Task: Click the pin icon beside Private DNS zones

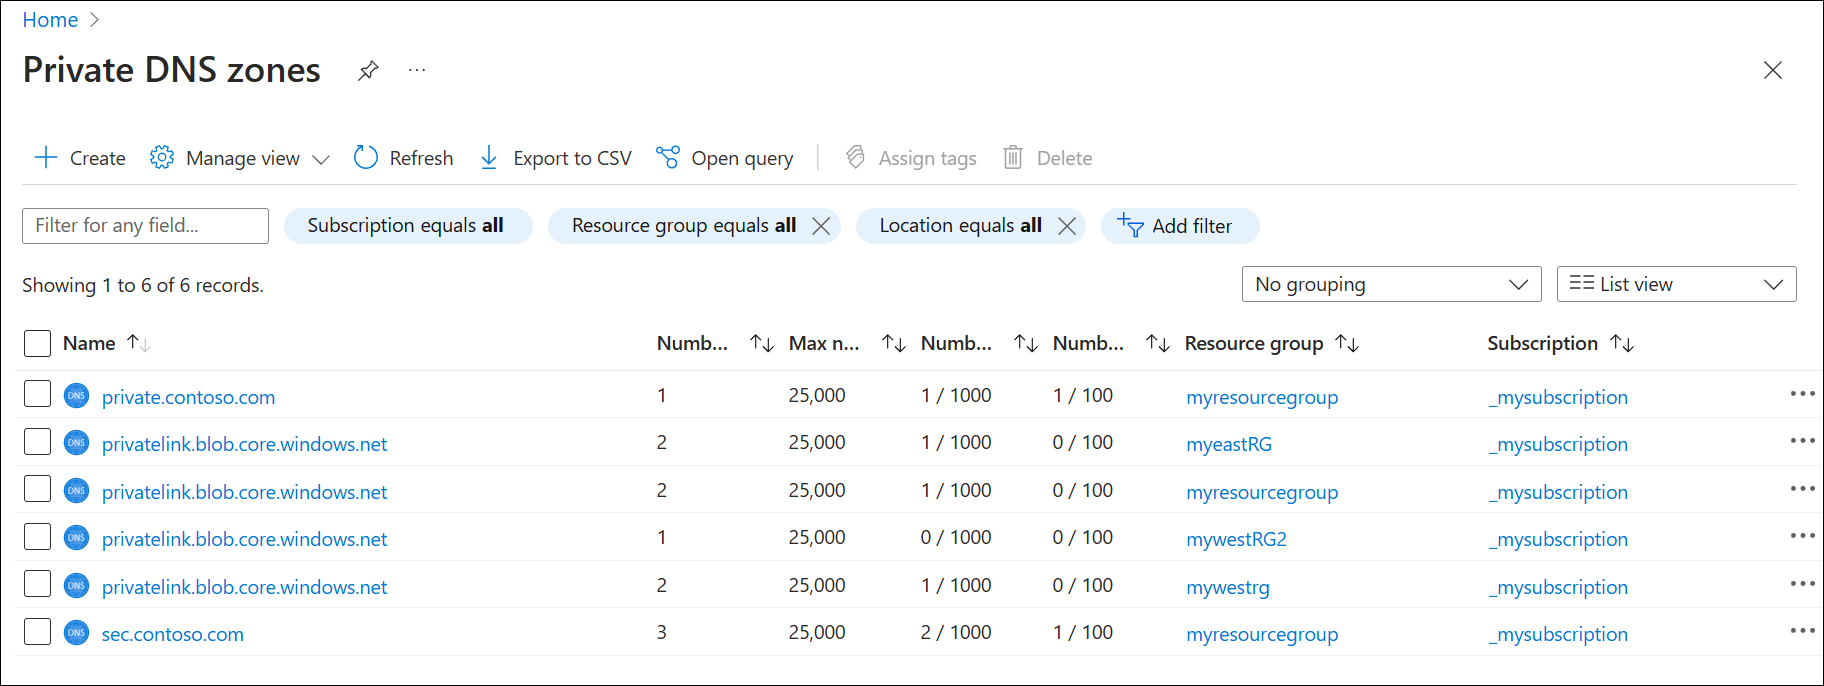Action: pyautogui.click(x=368, y=70)
